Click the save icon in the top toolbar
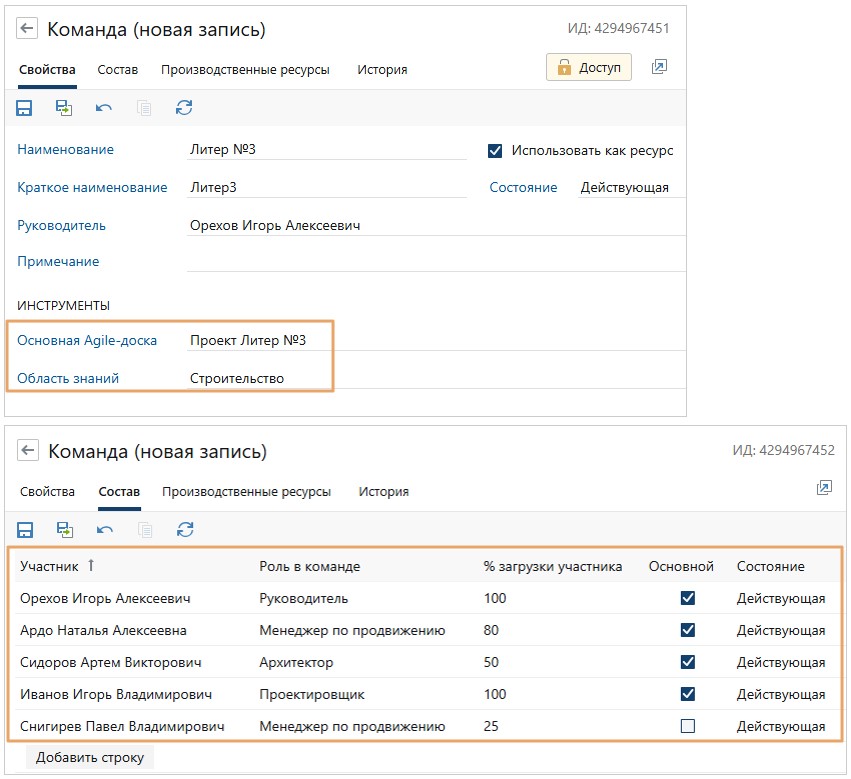Screen dimensions: 851x779 25,108
